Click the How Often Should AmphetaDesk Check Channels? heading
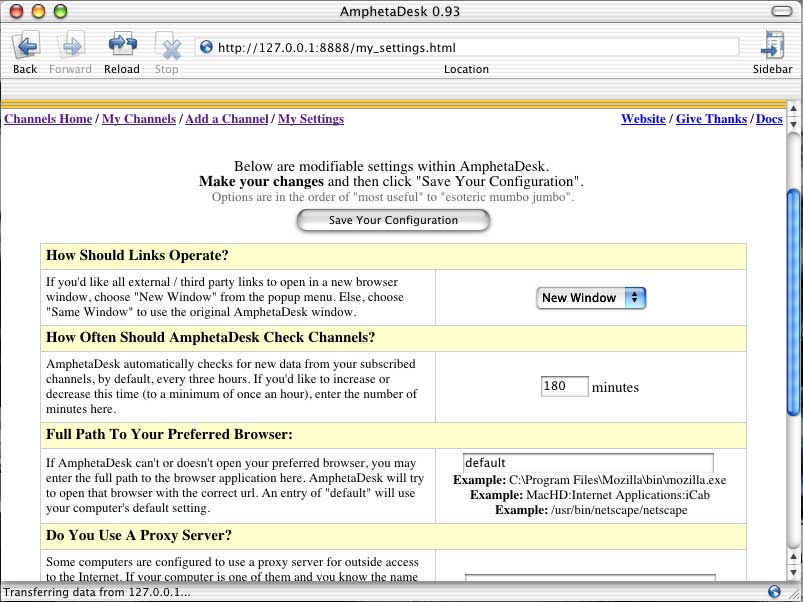 (x=210, y=337)
